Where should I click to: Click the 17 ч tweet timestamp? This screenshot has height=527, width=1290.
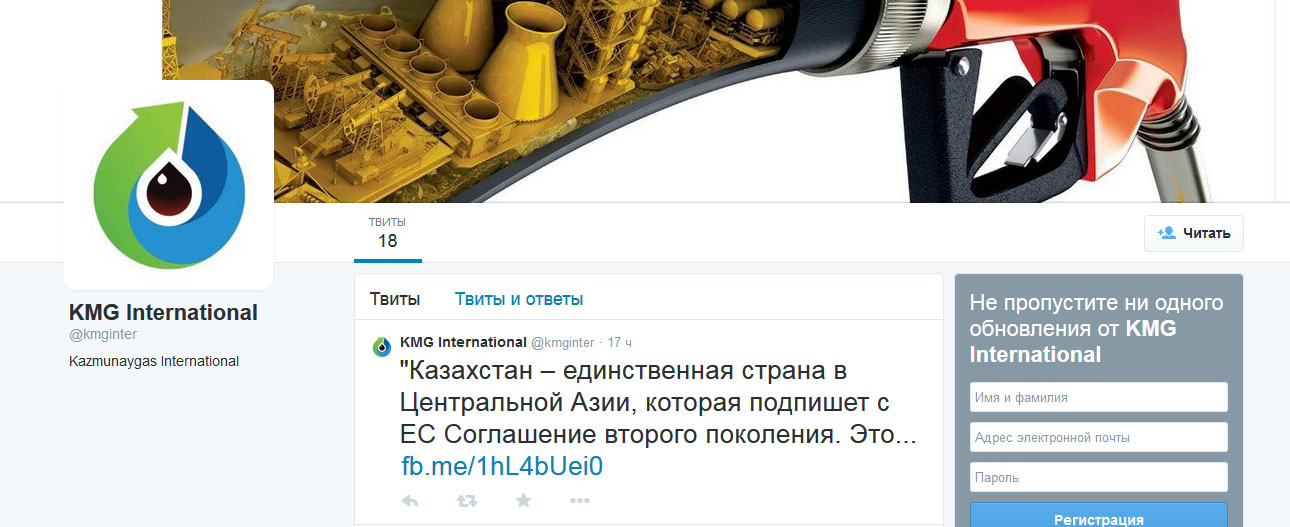pos(619,343)
